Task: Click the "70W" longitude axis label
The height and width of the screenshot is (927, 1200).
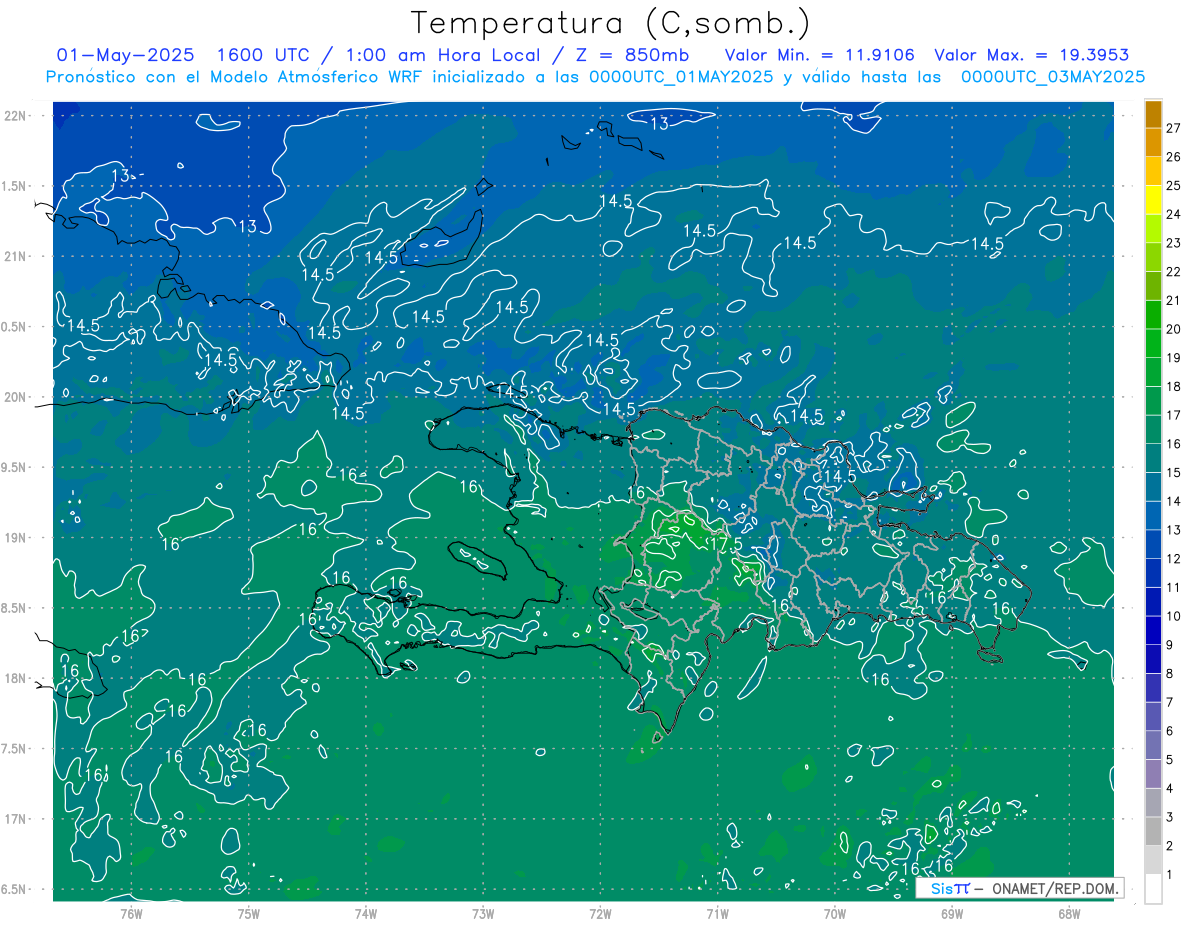Action: [x=834, y=914]
